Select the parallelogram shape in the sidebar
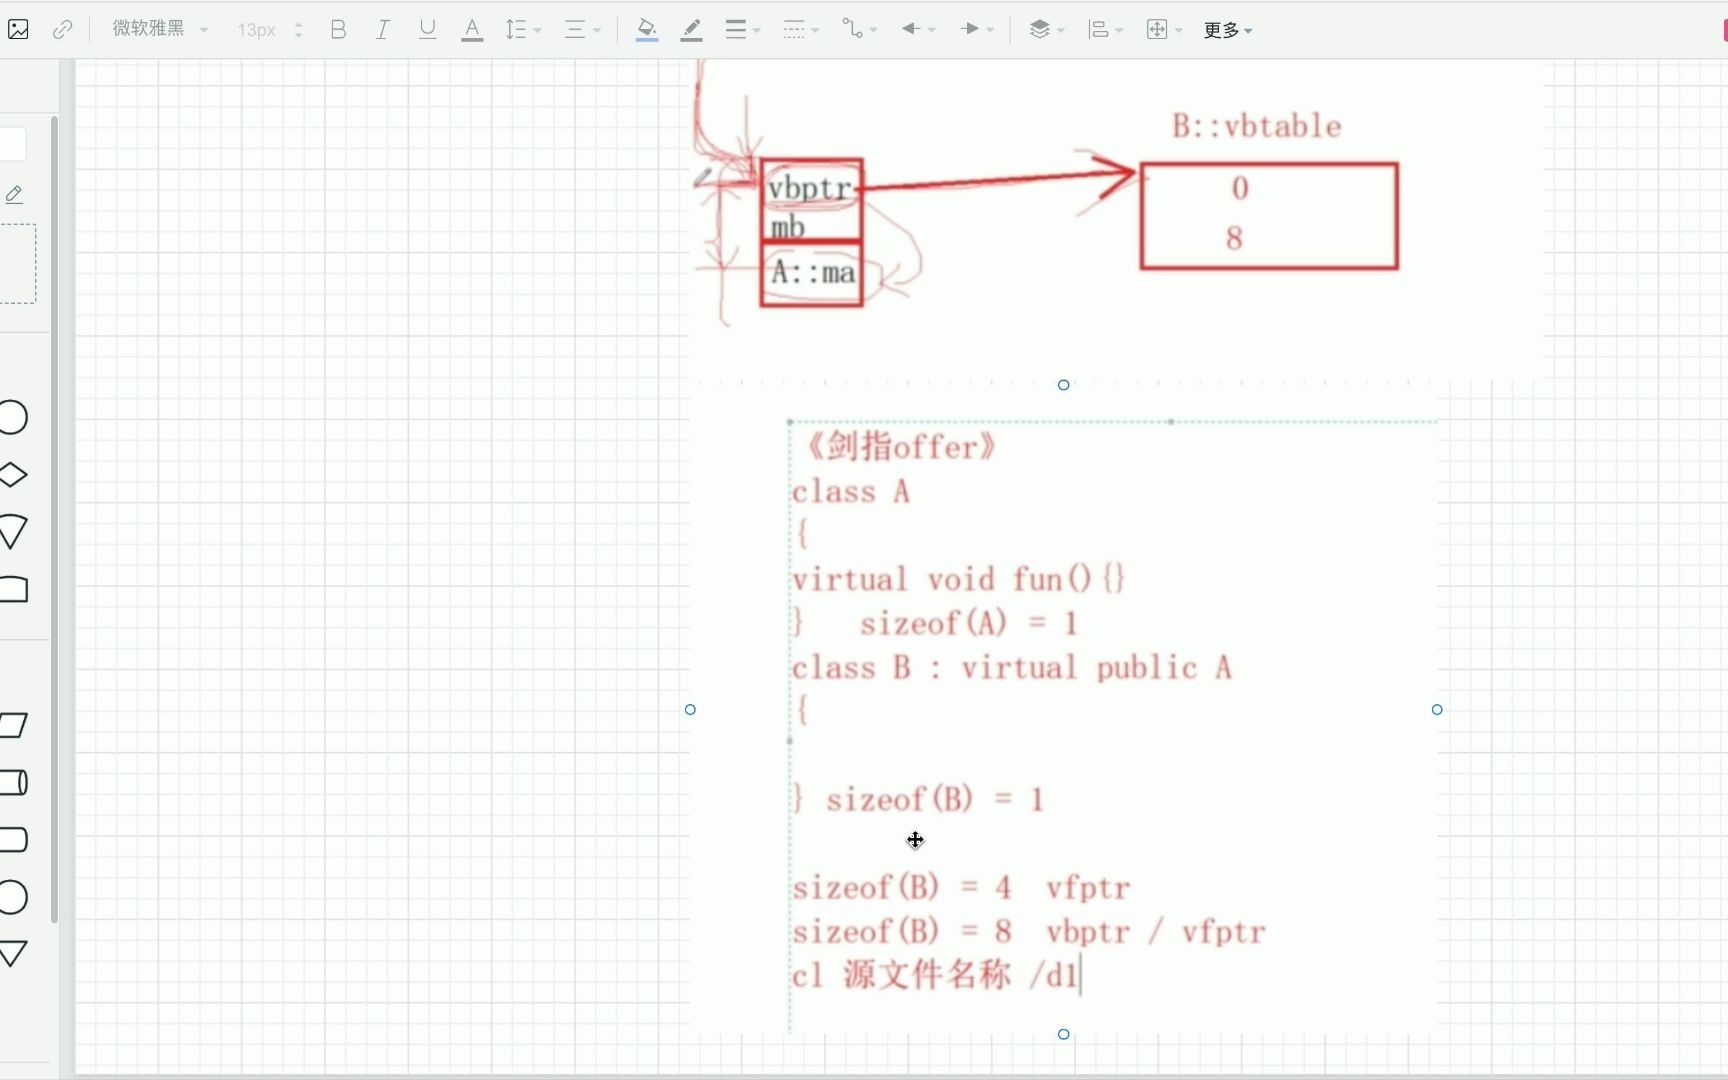The width and height of the screenshot is (1728, 1080). coord(13,725)
